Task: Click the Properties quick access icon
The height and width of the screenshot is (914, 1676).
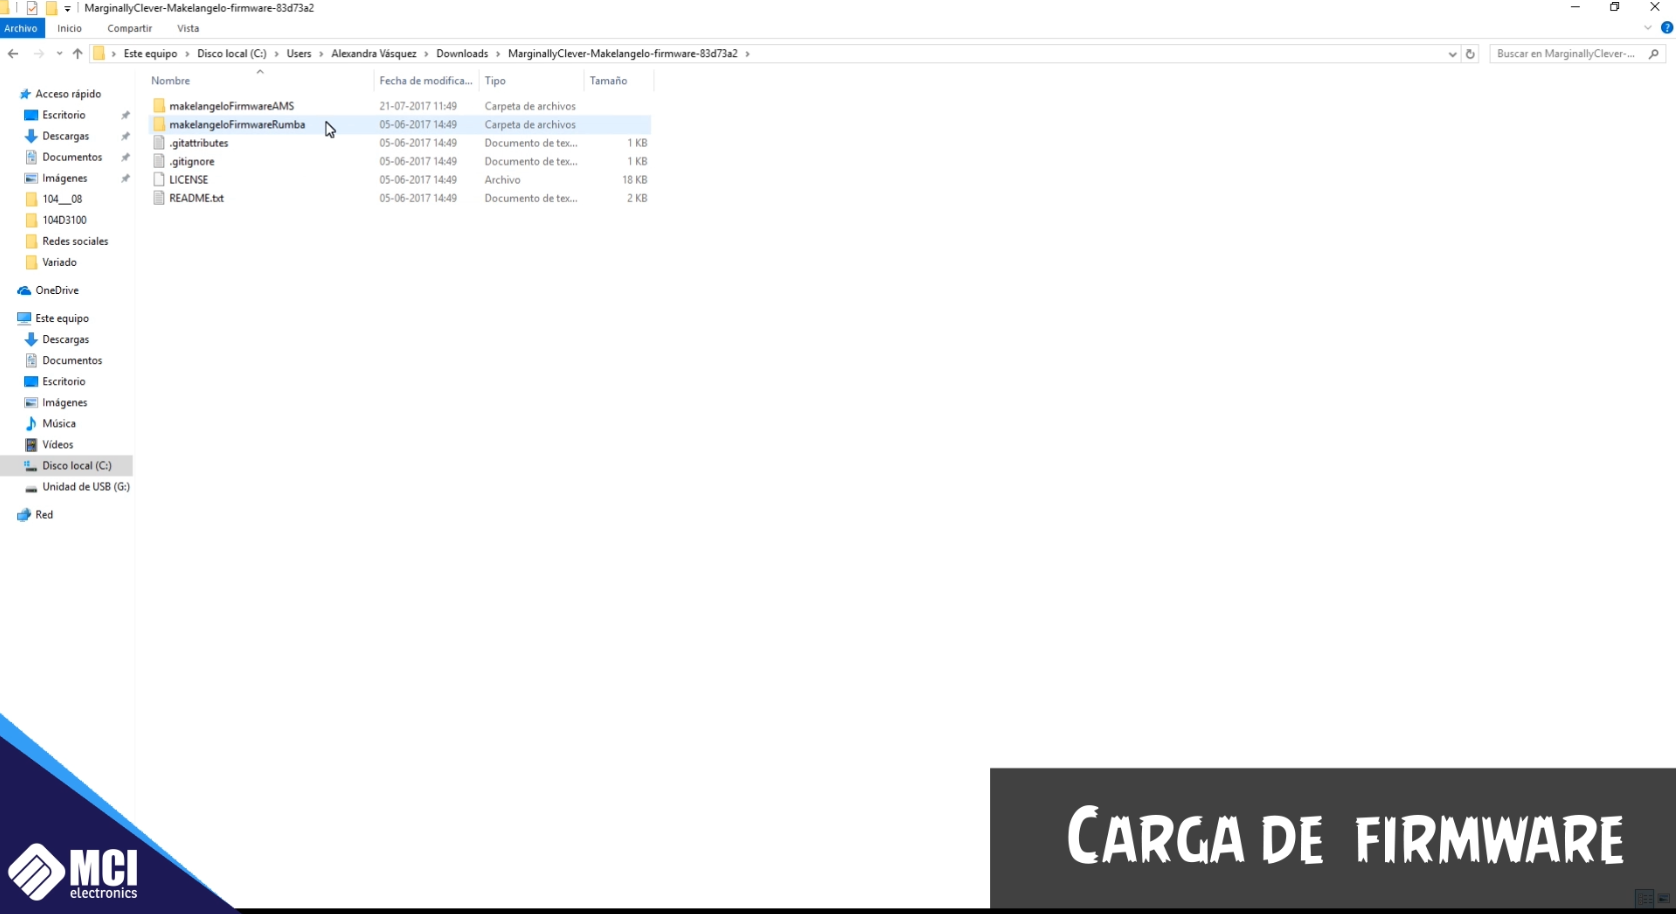Action: click(32, 8)
